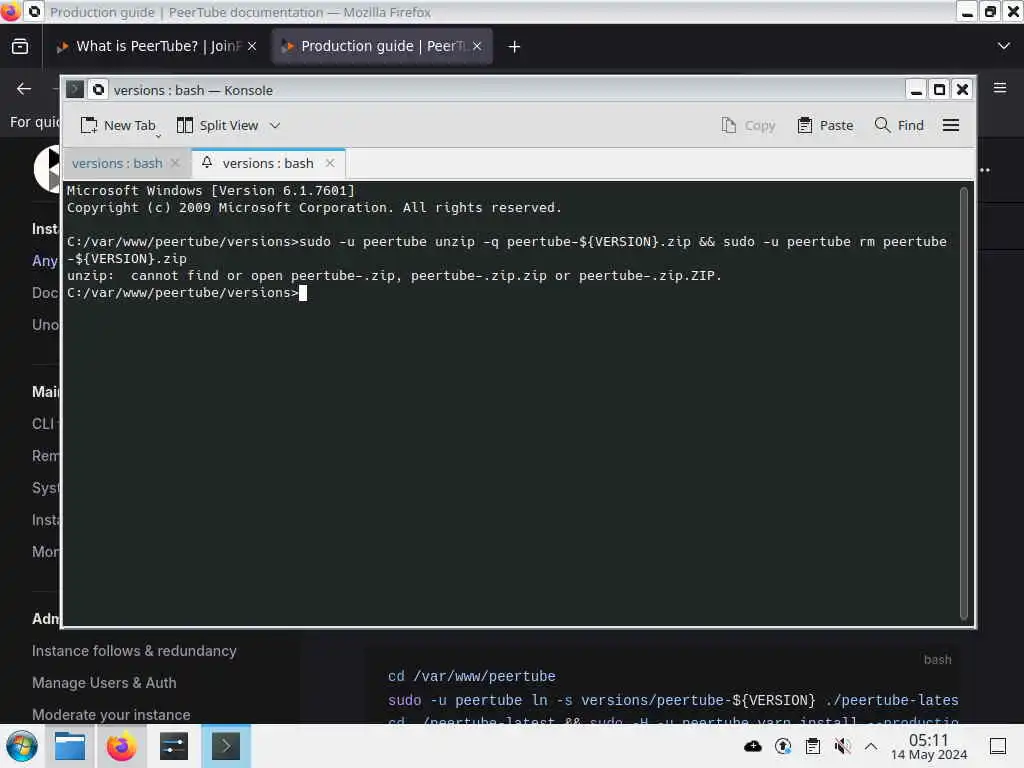Image resolution: width=1024 pixels, height=768 pixels.
Task: Select the active versions : bash tab with bell
Action: click(268, 163)
